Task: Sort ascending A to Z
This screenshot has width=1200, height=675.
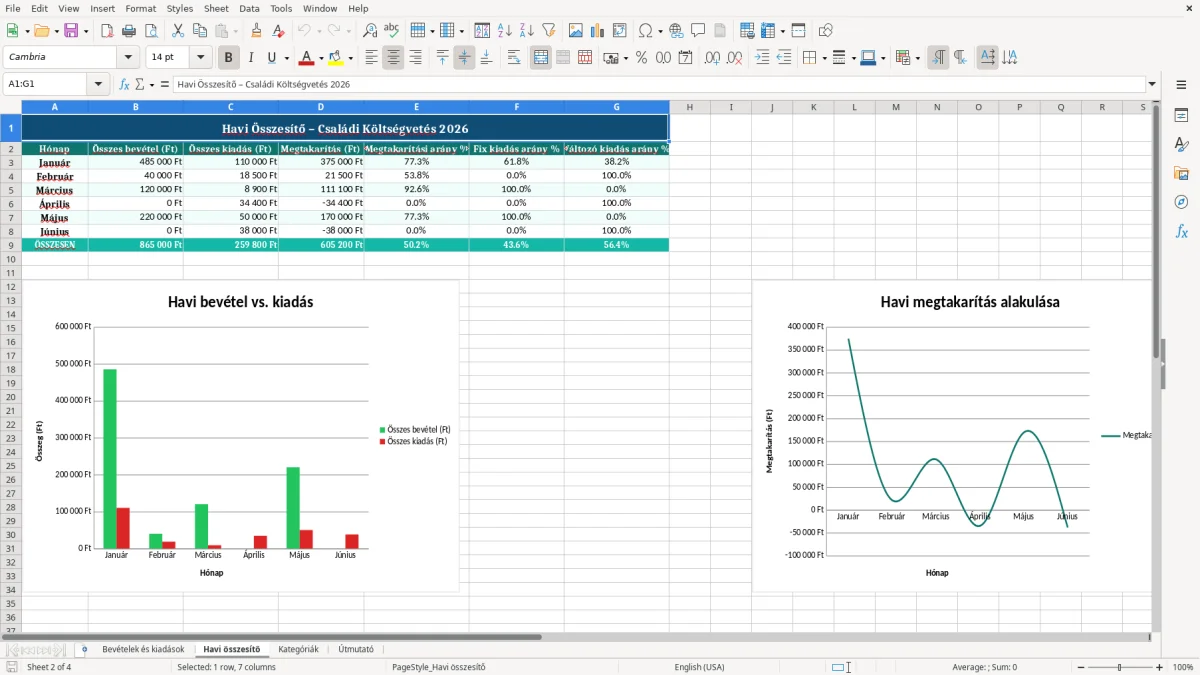Action: coord(504,31)
